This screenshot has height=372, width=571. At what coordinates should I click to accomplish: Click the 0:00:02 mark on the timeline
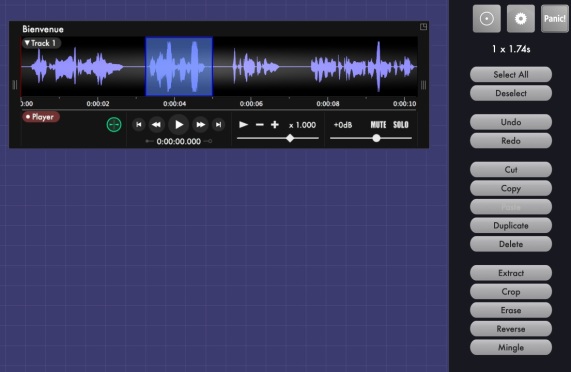pos(98,104)
